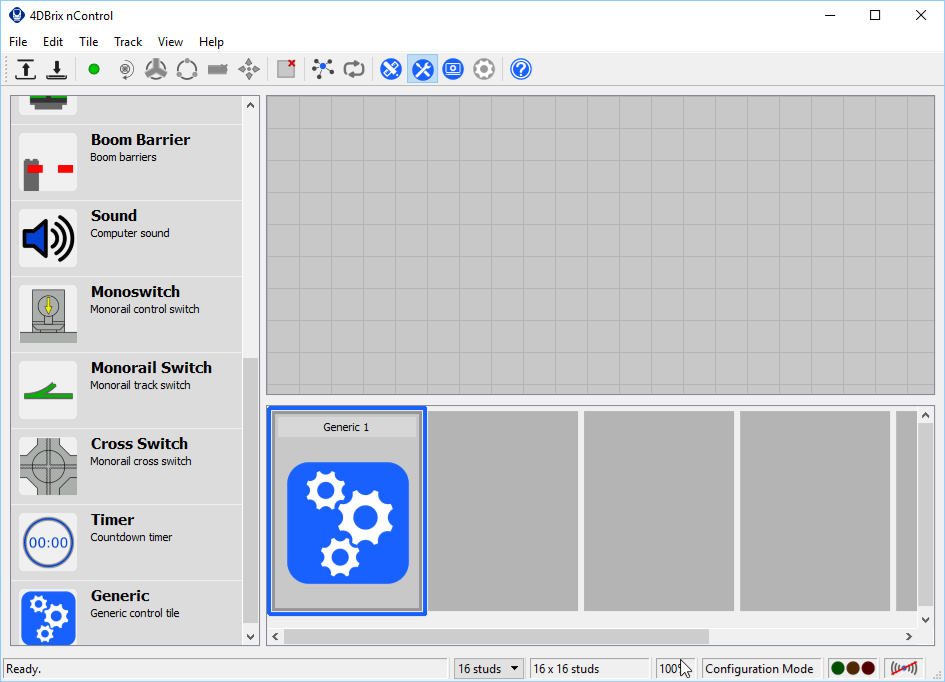The height and width of the screenshot is (682, 945).
Task: Click the delete tile icon with red X
Action: (x=286, y=69)
